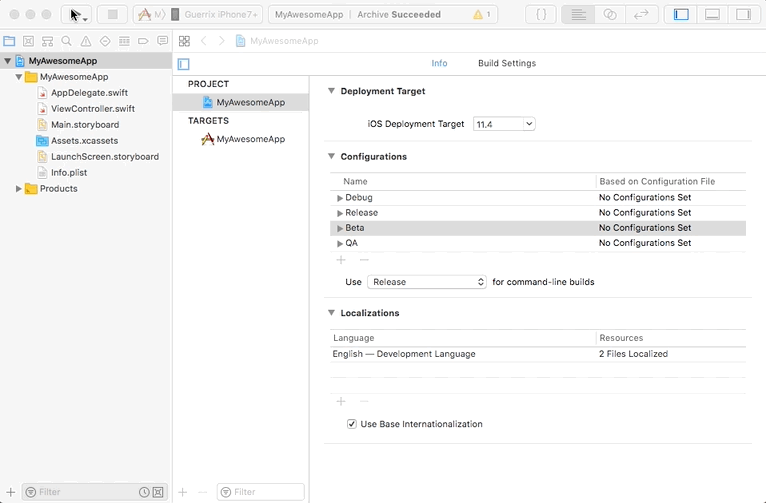Show the Project navigator folder icon
The image size is (766, 503).
click(9, 41)
